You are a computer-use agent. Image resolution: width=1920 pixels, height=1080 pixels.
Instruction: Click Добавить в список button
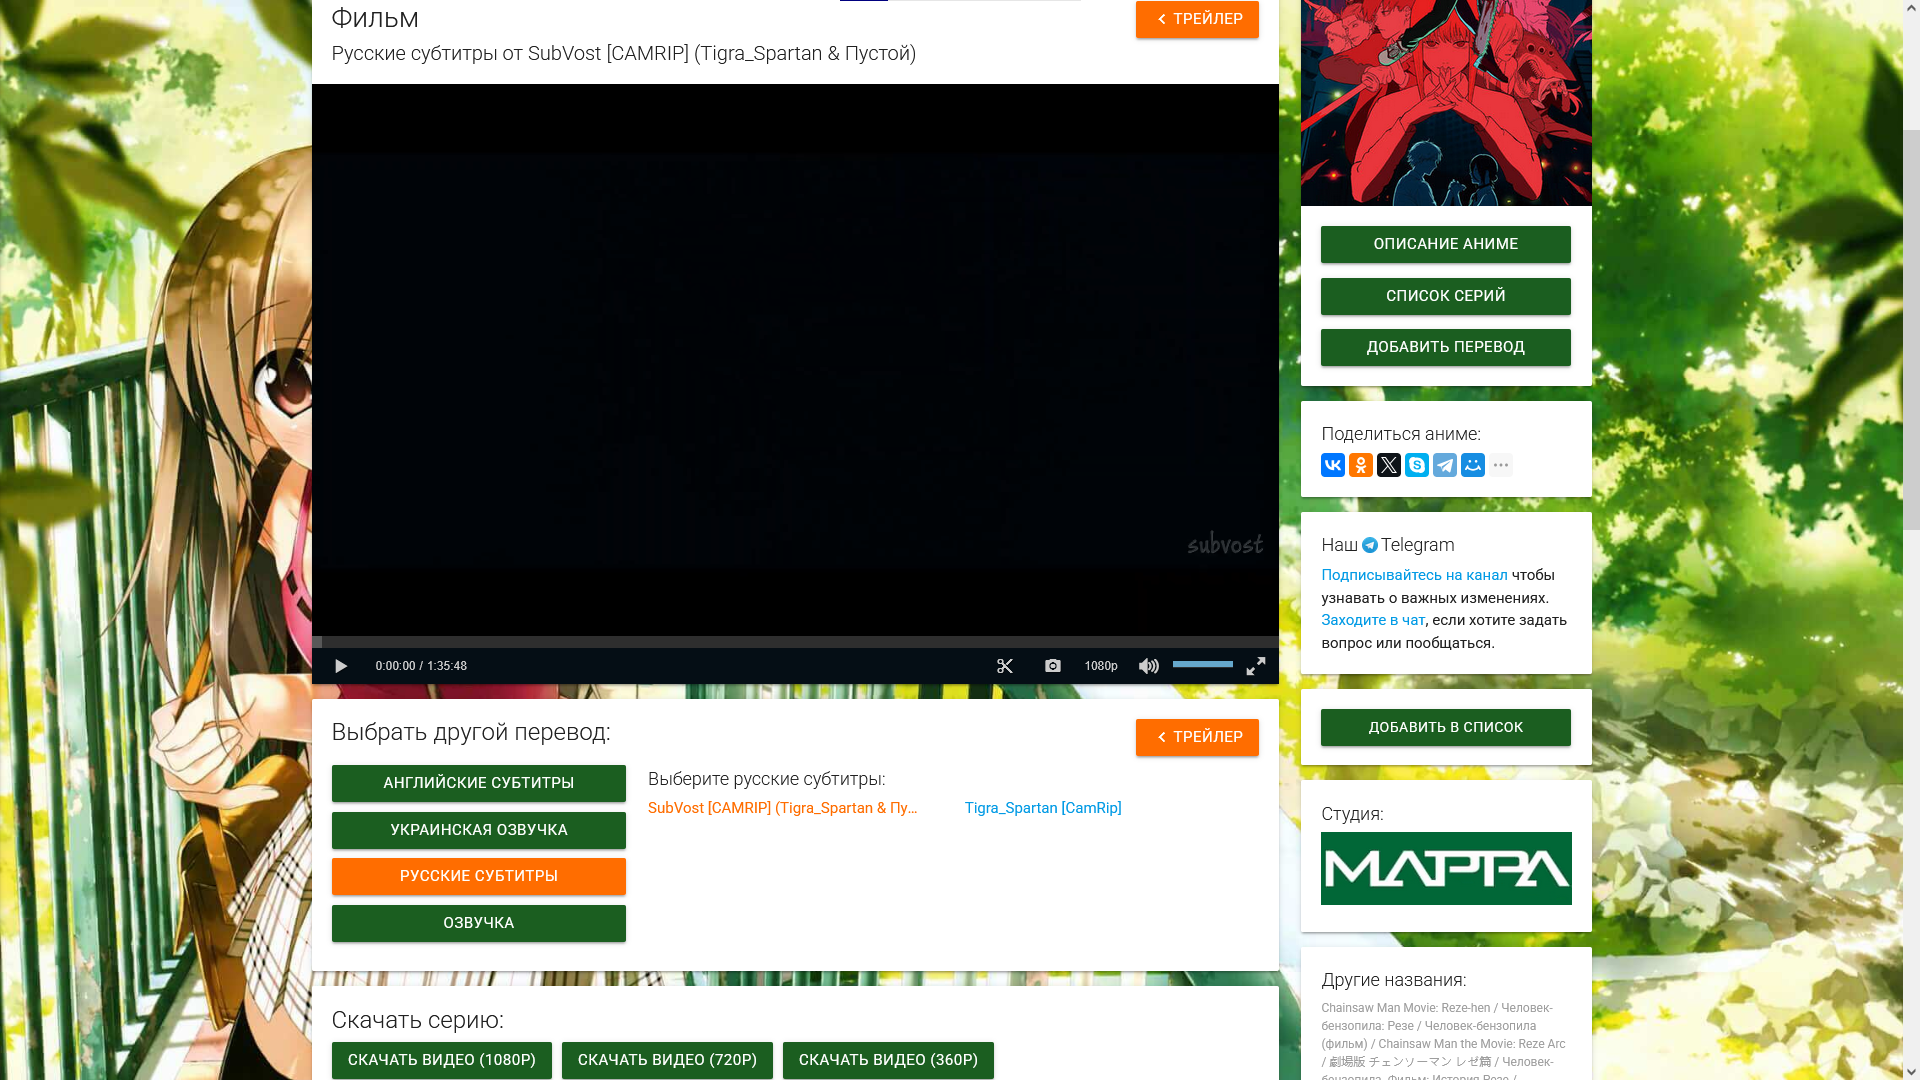[1446, 727]
